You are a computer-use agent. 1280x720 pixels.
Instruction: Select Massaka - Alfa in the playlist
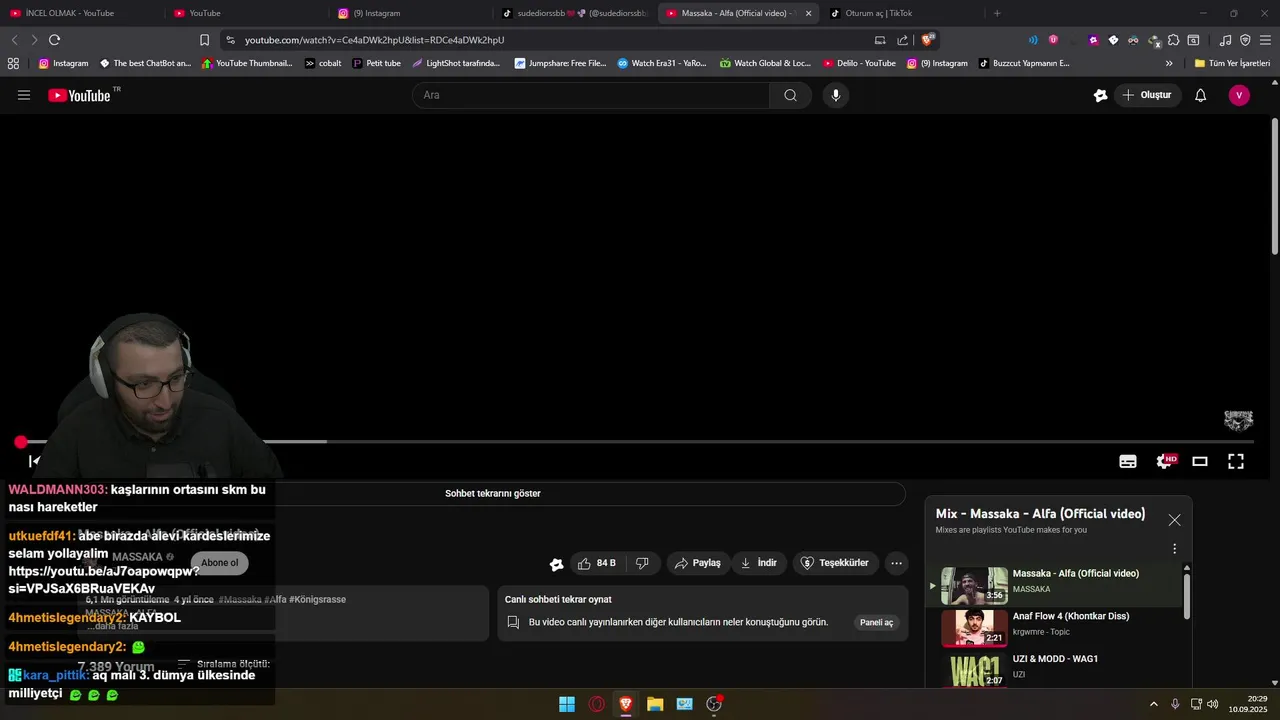click(1055, 585)
